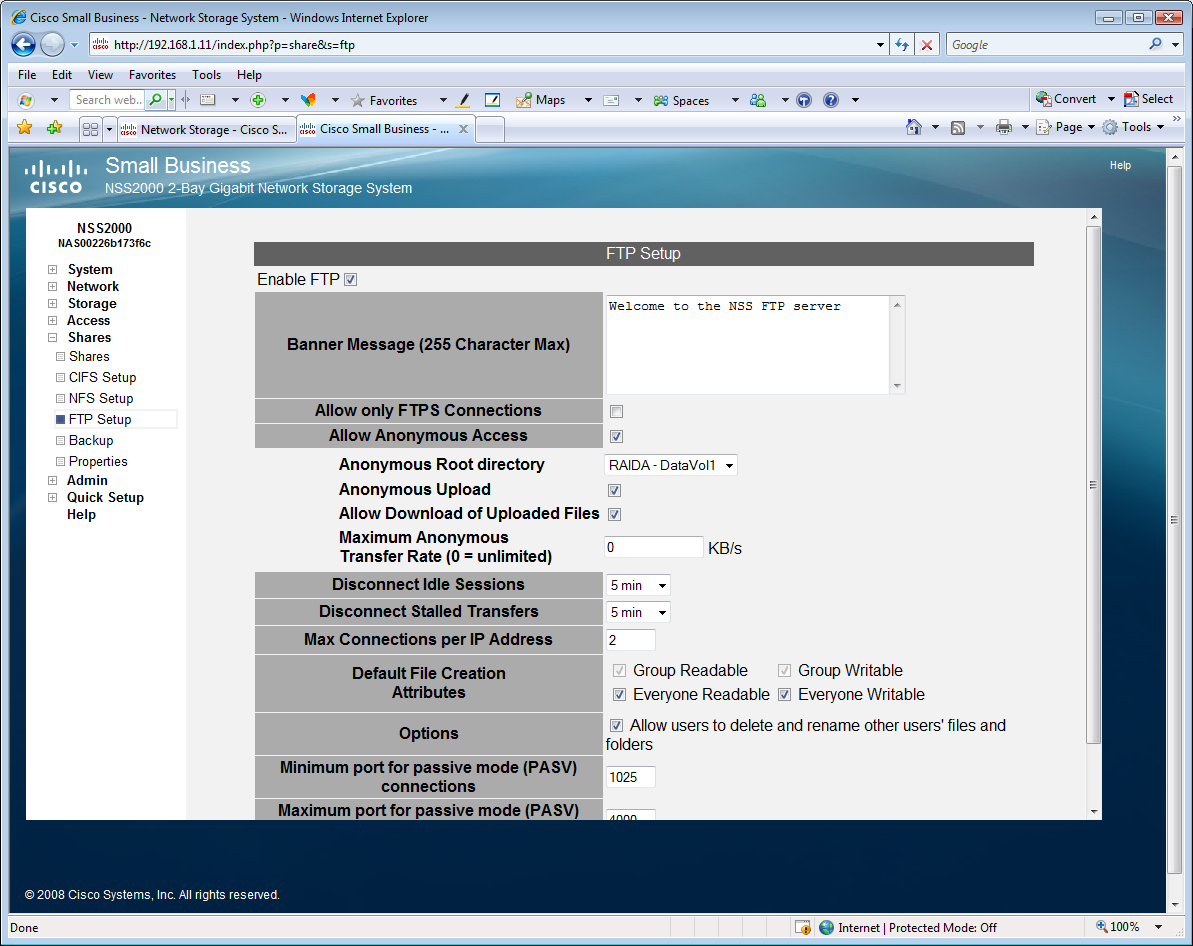Expand the System tree node

(x=52, y=269)
